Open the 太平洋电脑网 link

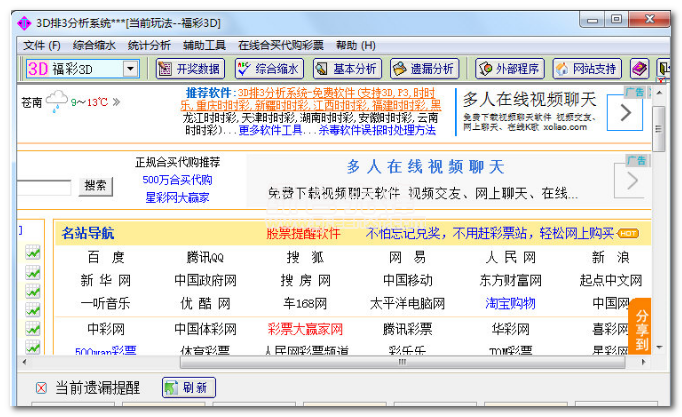pos(408,304)
